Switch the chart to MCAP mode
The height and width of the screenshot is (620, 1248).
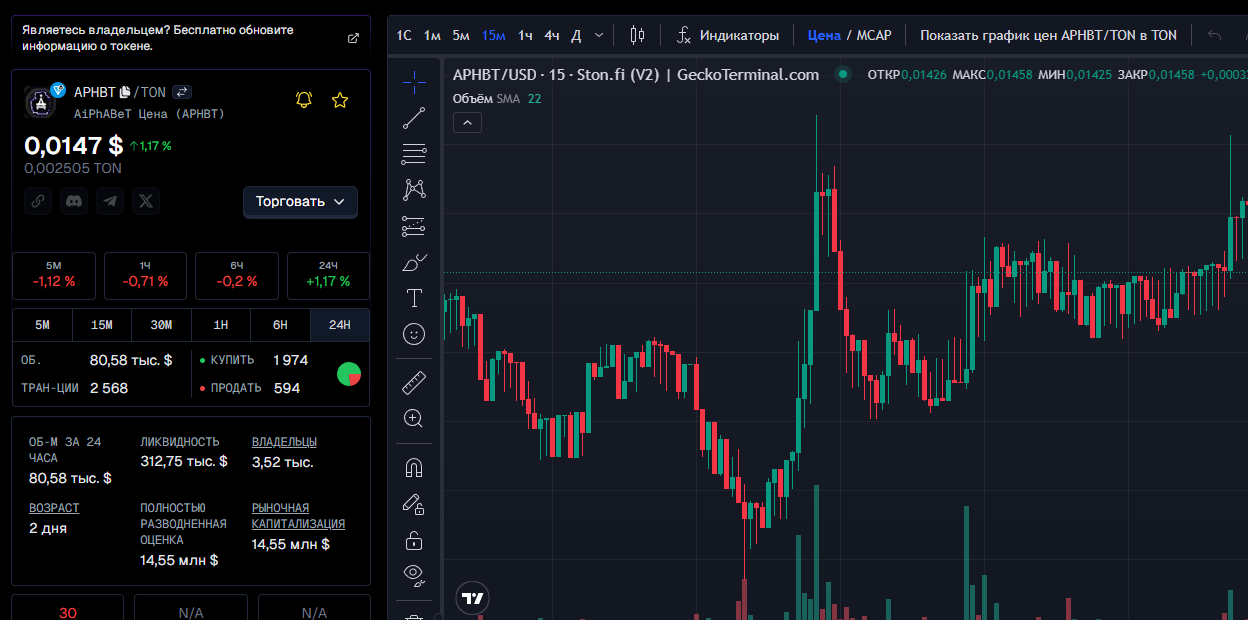pyautogui.click(x=874, y=35)
